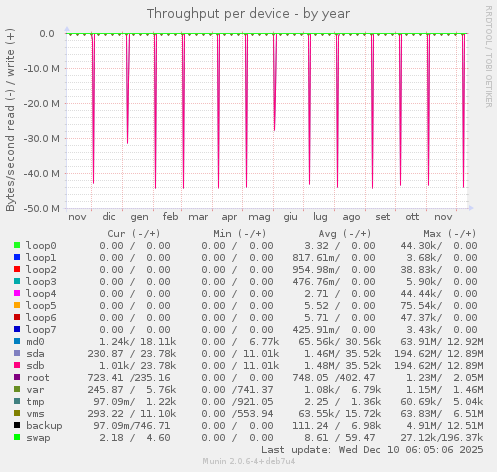The image size is (497, 472).
Task: Click the loop2 red legend swatch
Action: tap(17, 269)
